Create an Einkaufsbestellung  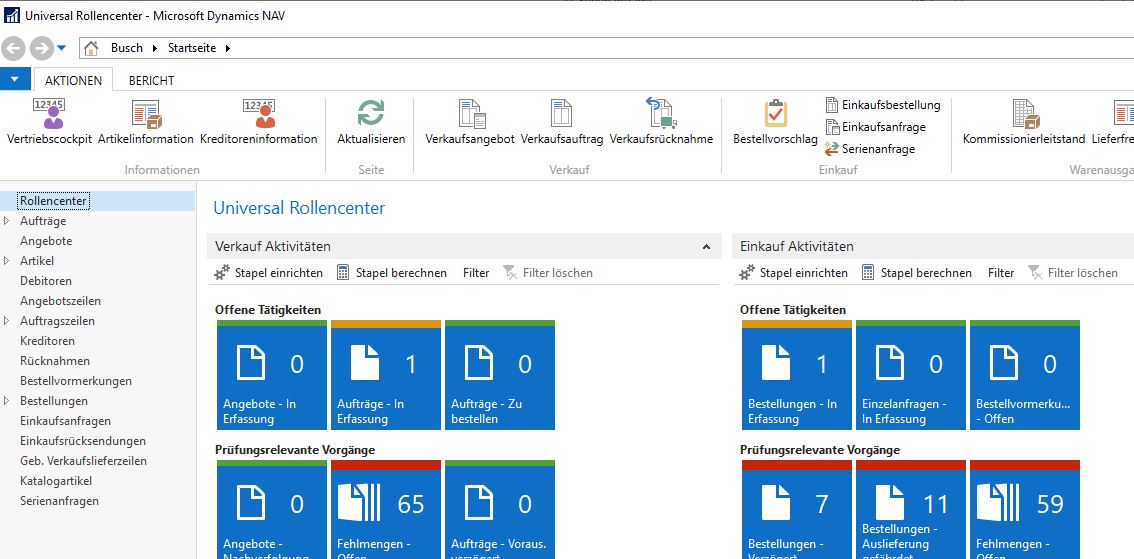(x=882, y=105)
